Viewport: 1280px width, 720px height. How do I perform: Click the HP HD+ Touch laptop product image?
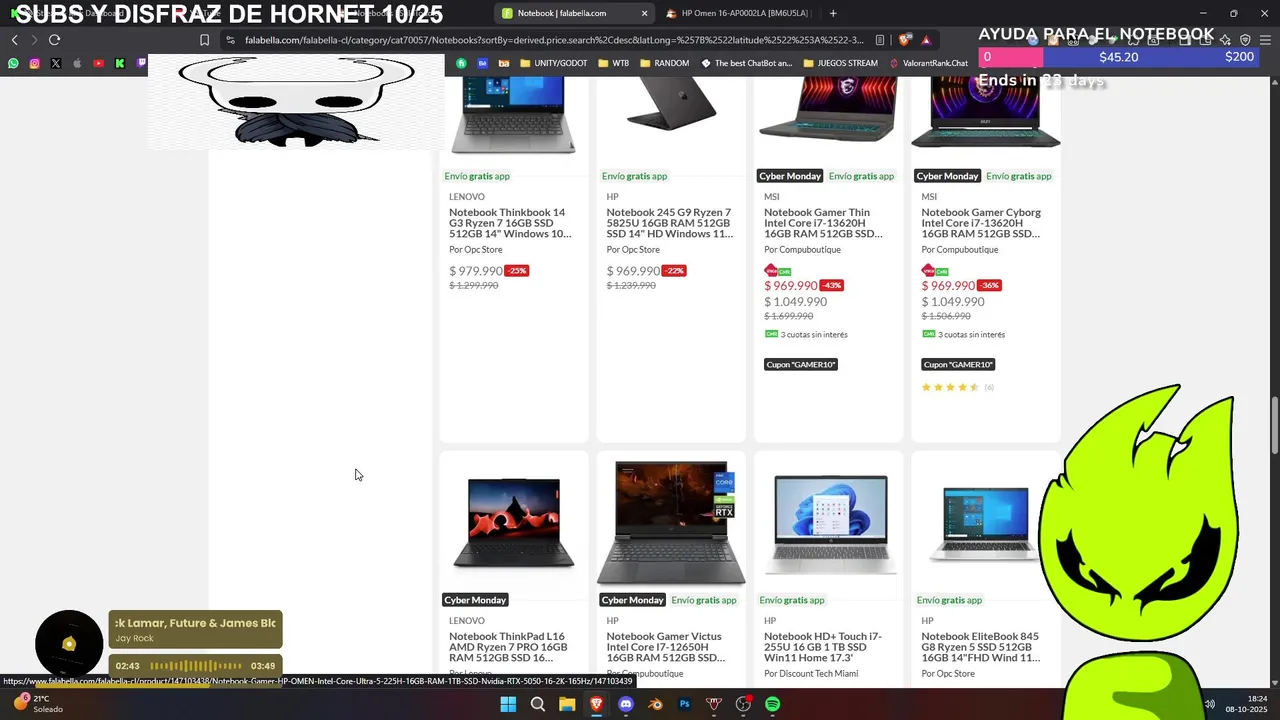pos(830,524)
